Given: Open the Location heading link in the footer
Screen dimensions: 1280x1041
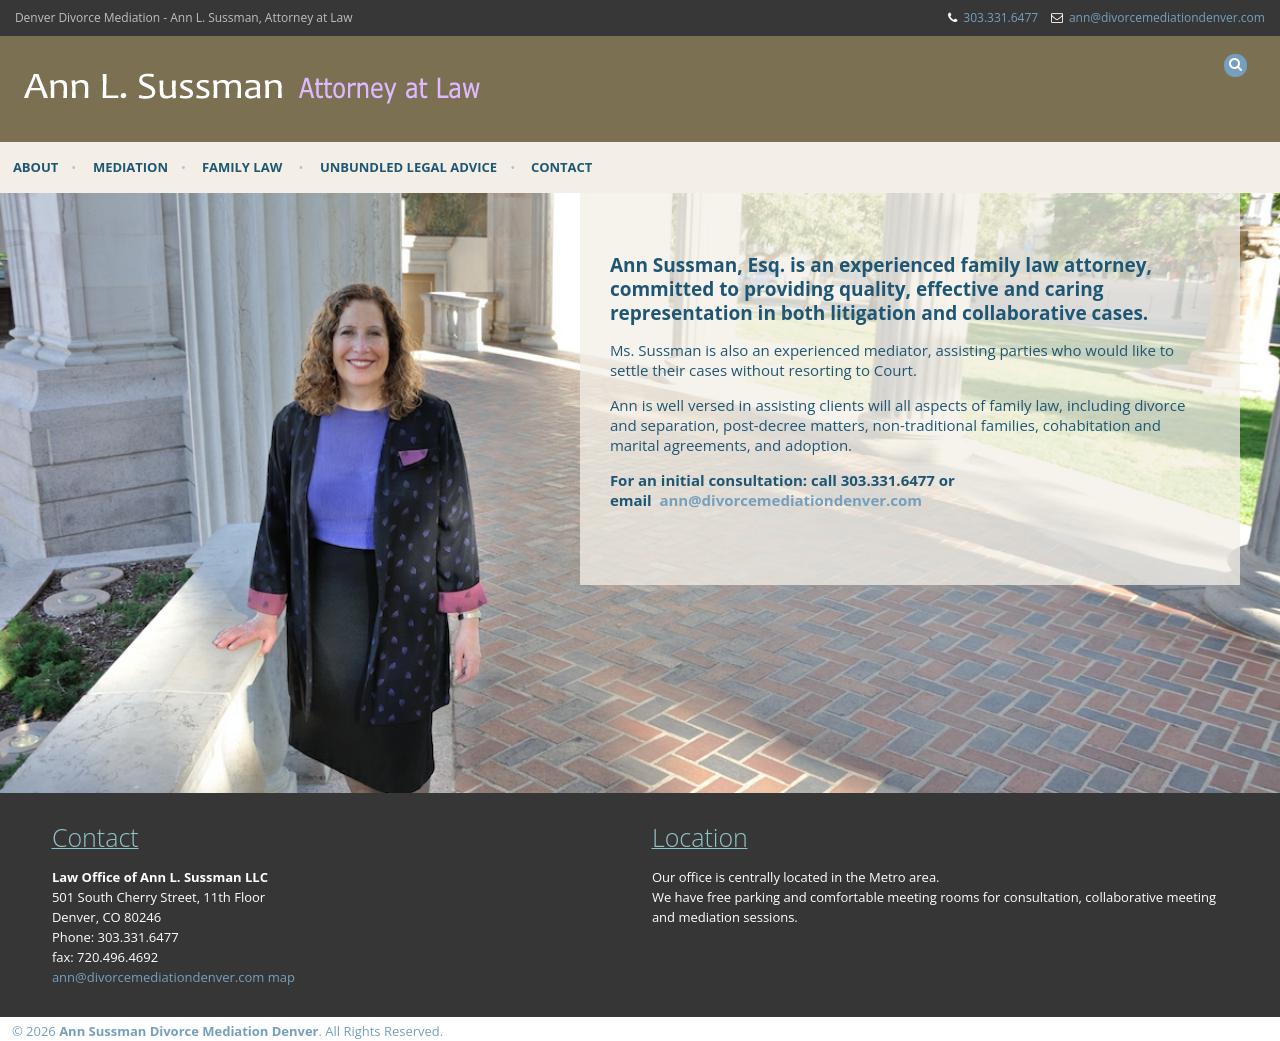Looking at the screenshot, I should 699,838.
